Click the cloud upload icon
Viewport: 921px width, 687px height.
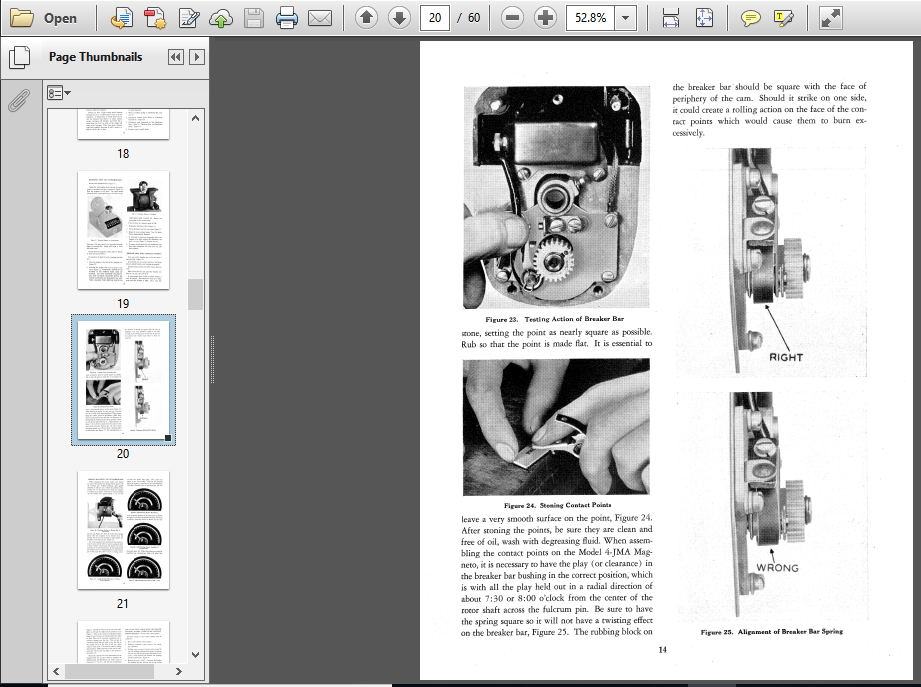[x=221, y=18]
